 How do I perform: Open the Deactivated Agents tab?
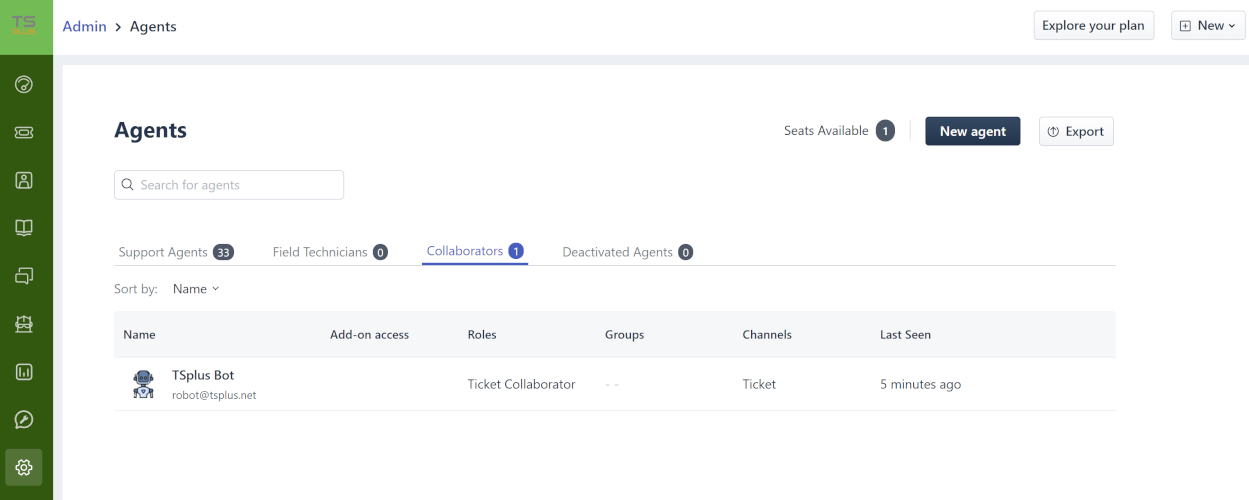coord(627,252)
